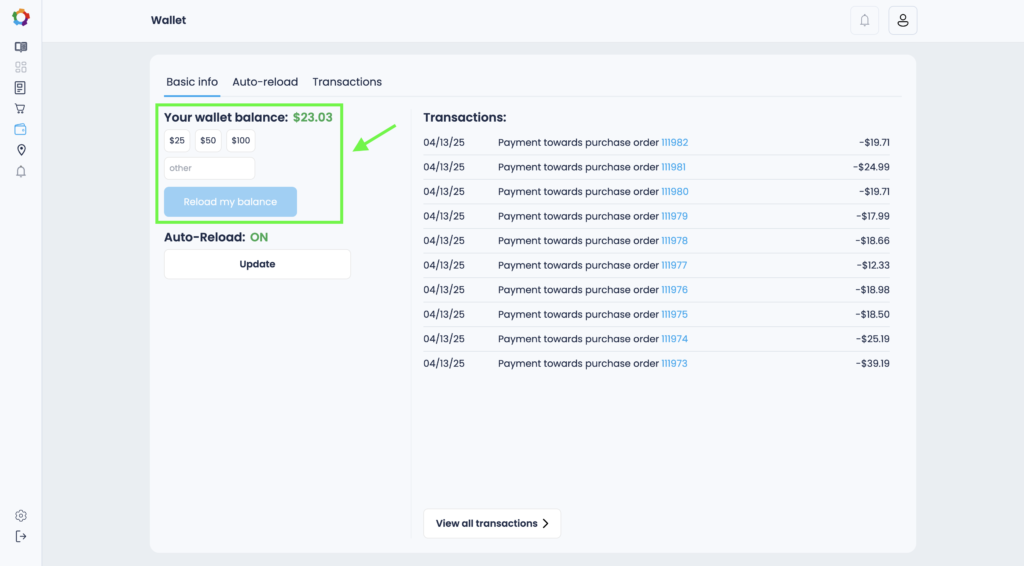
Task: Open the bell icon in the sidebar
Action: [x=21, y=172]
